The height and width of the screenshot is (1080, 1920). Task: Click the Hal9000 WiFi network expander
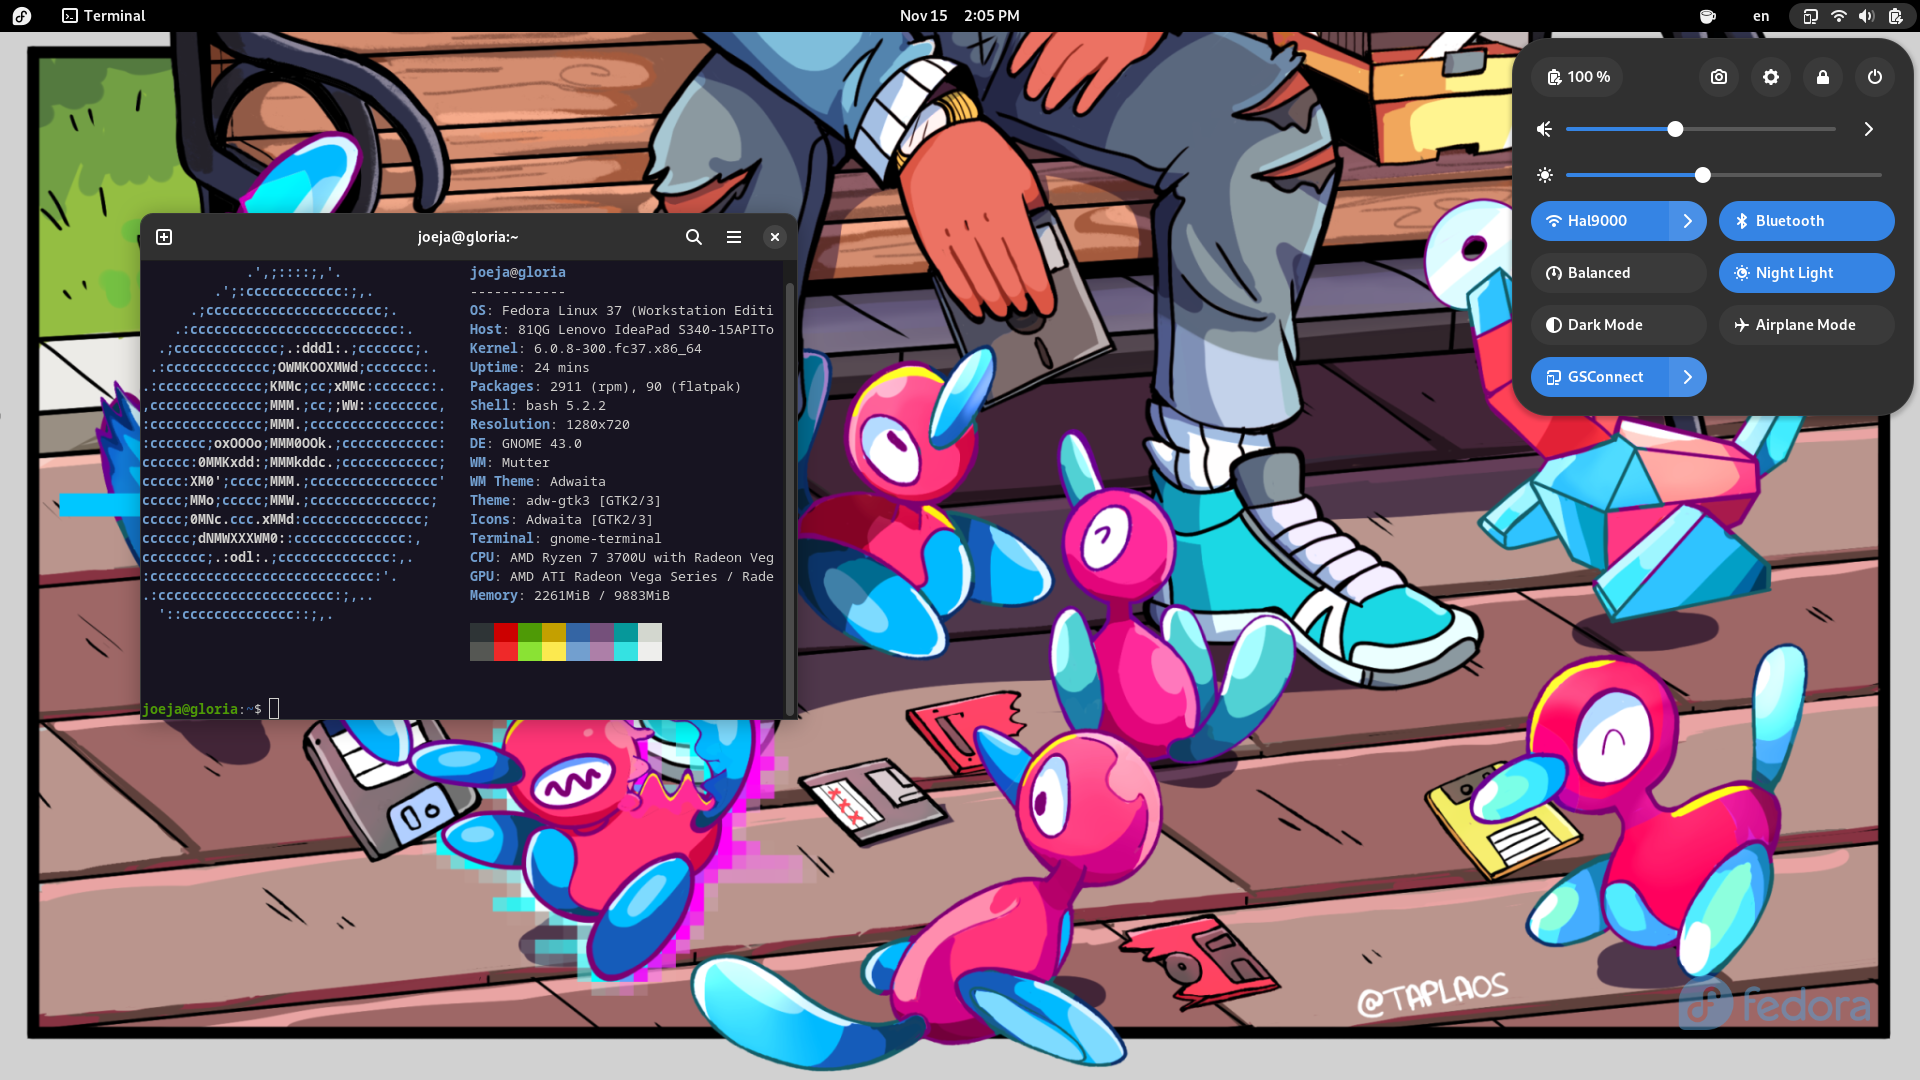click(x=1687, y=220)
